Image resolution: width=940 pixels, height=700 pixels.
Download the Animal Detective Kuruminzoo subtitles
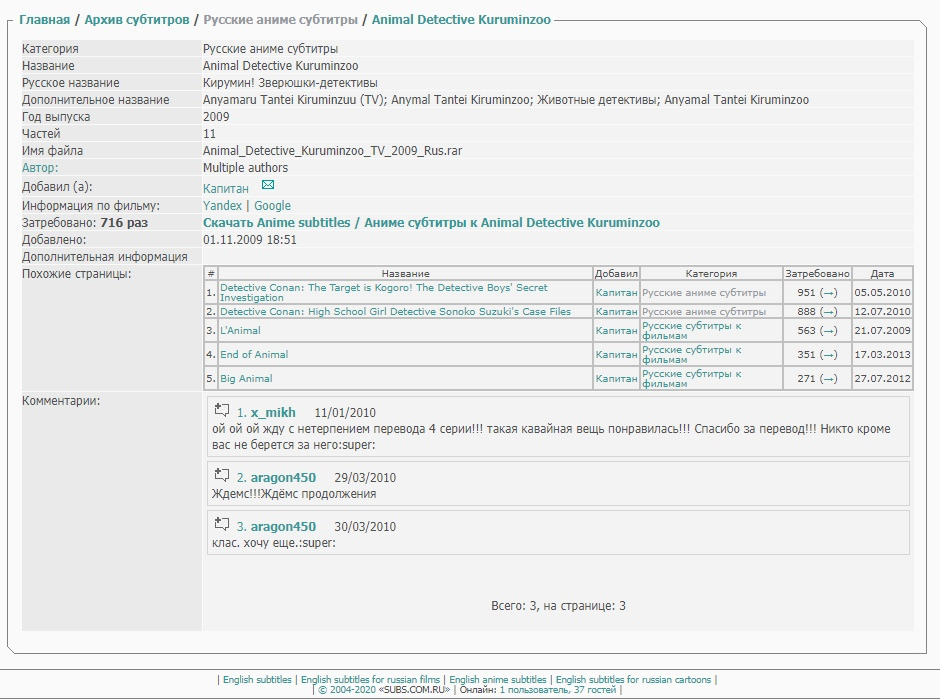coord(431,223)
